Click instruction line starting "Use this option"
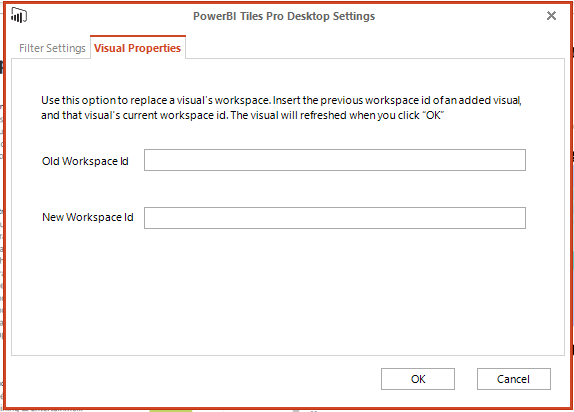The width and height of the screenshot is (574, 412). coord(281,100)
